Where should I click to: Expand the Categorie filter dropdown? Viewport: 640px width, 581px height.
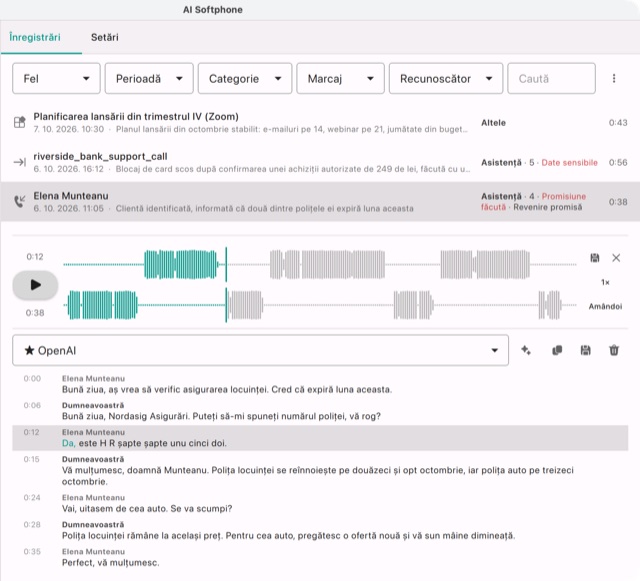pos(245,78)
